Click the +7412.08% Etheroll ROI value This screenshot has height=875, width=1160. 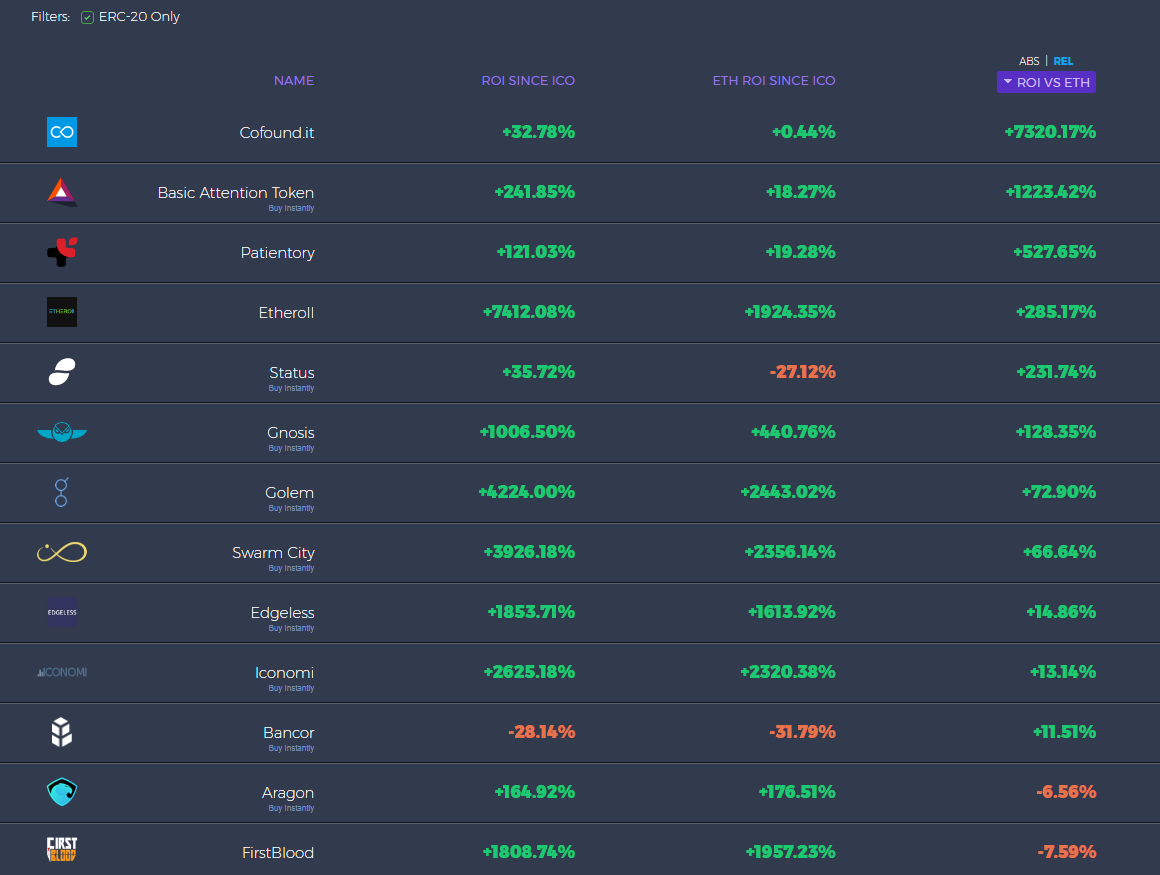tap(529, 312)
